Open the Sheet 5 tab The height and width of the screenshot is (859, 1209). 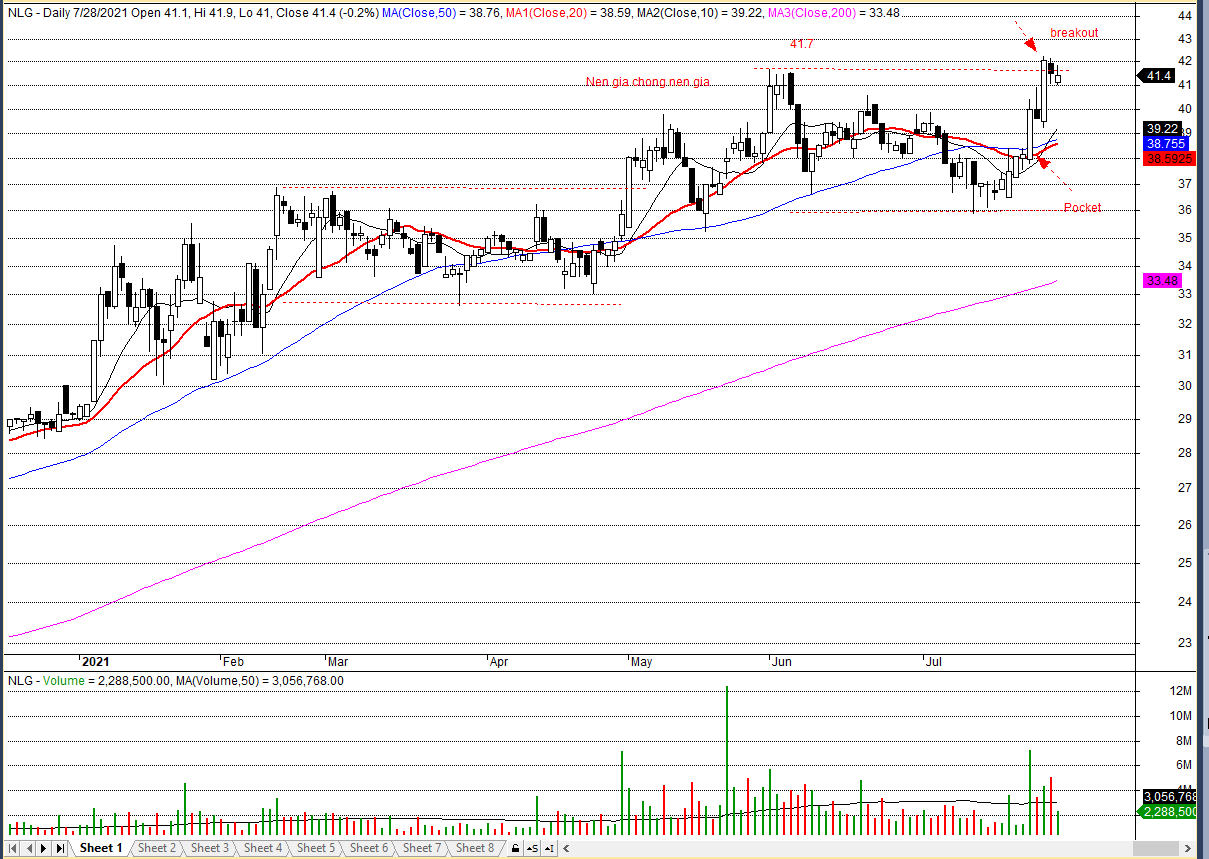(316, 848)
